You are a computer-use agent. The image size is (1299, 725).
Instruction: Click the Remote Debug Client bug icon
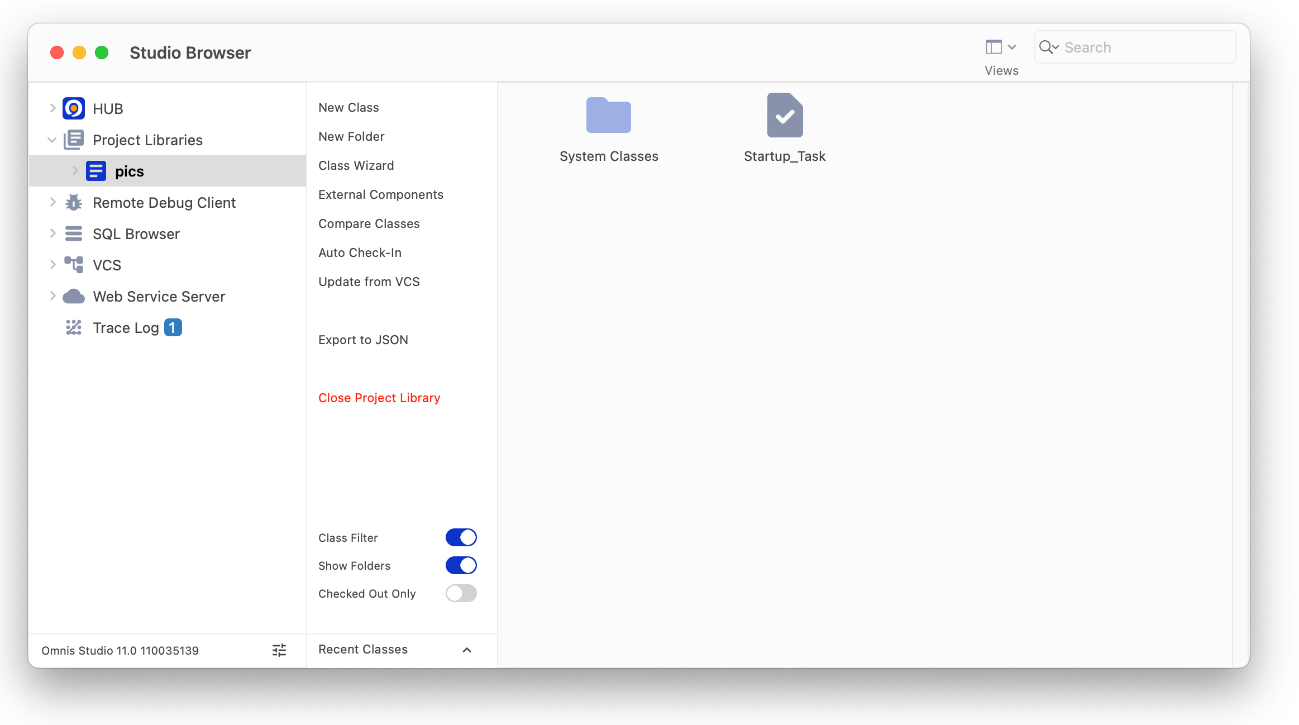point(73,202)
